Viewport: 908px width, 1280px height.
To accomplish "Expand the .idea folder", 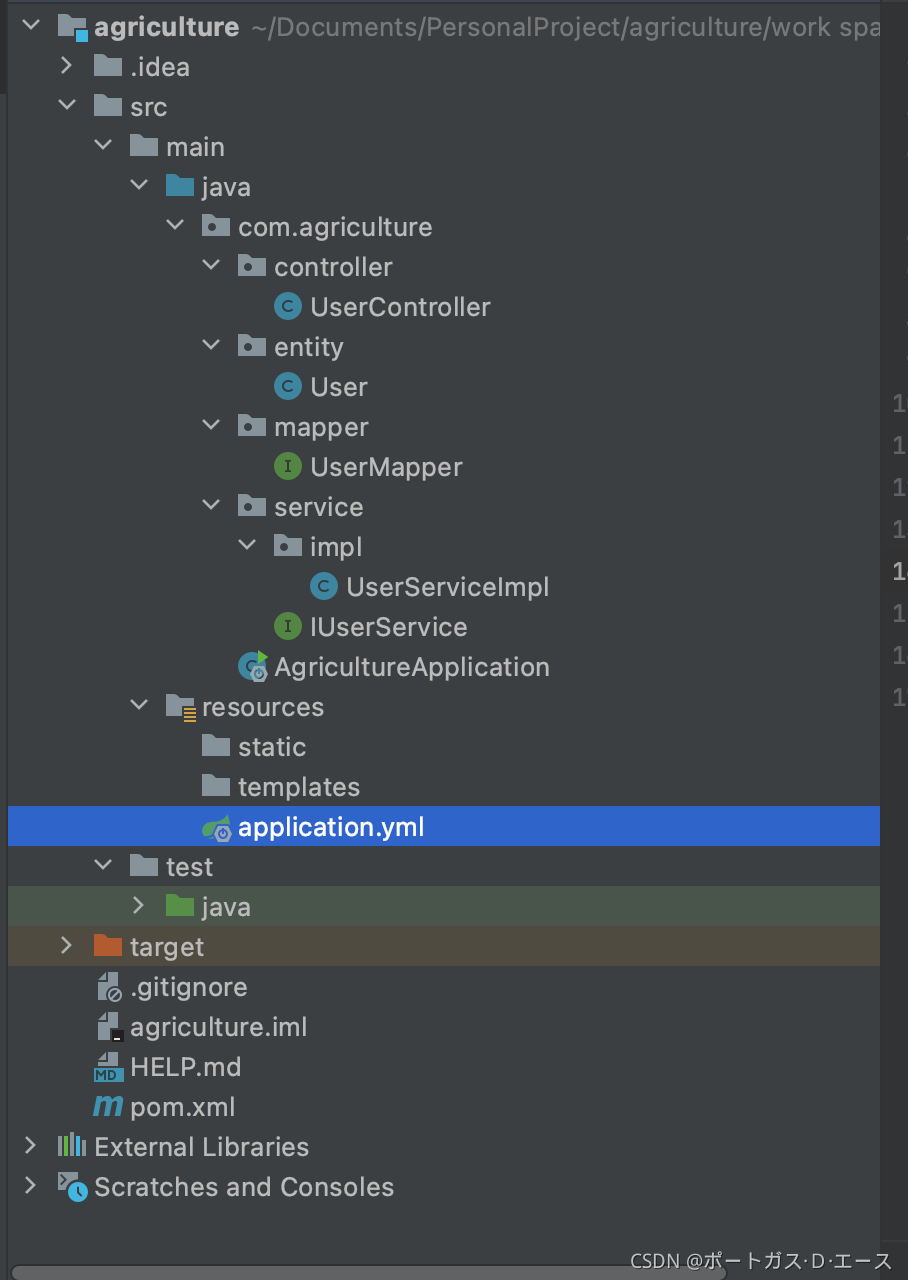I will tap(66, 66).
